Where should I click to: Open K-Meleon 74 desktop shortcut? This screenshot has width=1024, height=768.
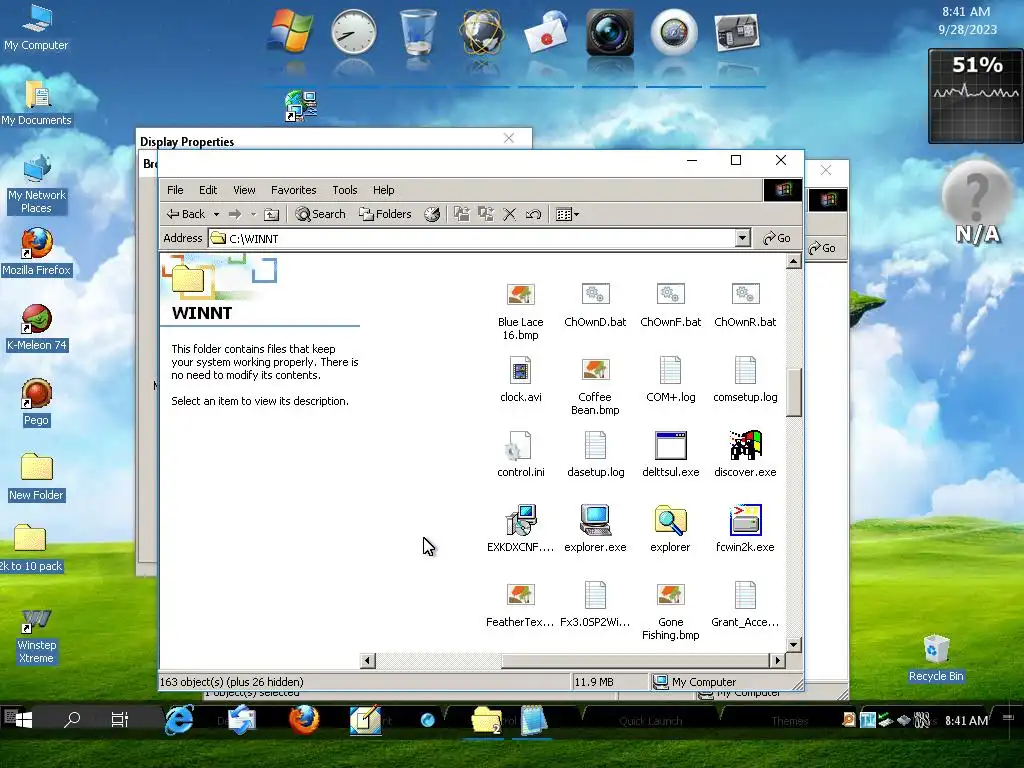[x=36, y=328]
